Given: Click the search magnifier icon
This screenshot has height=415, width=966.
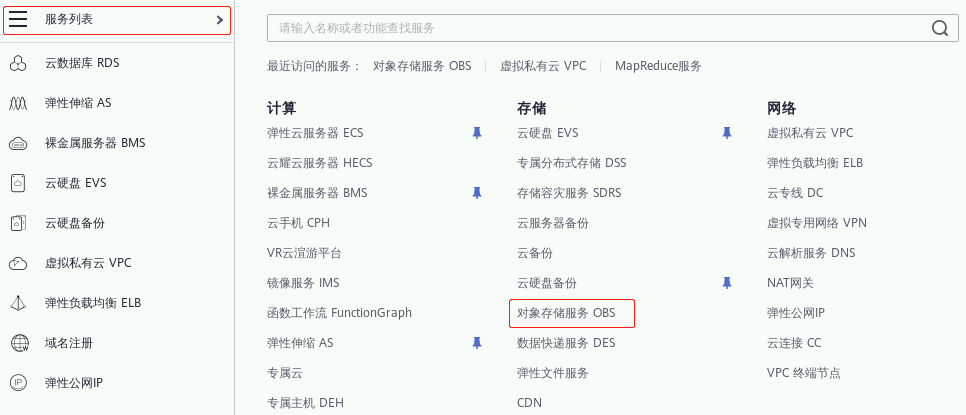Looking at the screenshot, I should pos(939,28).
